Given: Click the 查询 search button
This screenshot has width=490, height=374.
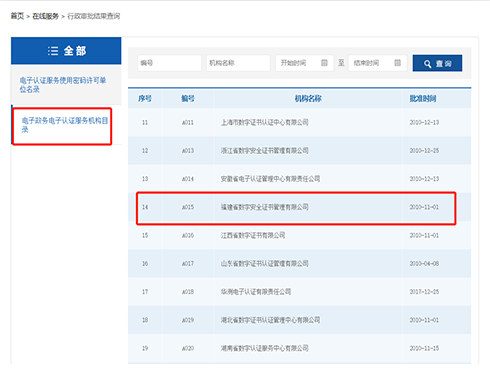Looking at the screenshot, I should tap(437, 63).
